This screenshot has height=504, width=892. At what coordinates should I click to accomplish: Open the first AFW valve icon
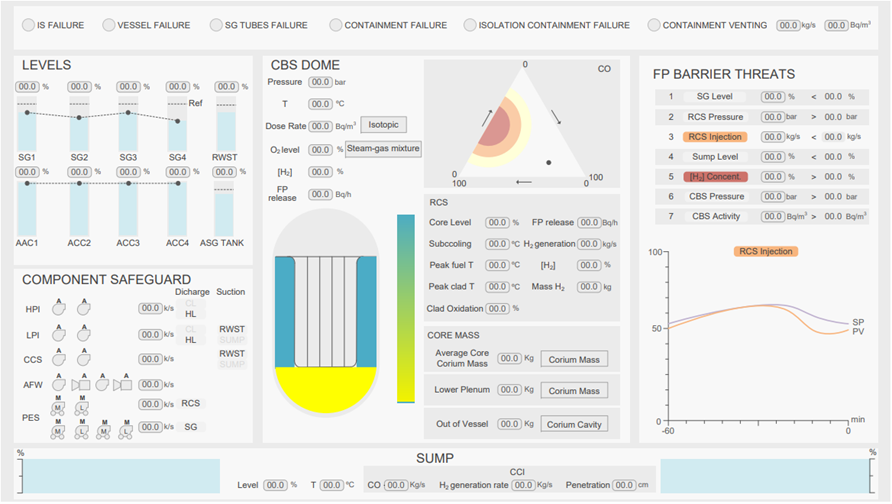[x=80, y=384]
